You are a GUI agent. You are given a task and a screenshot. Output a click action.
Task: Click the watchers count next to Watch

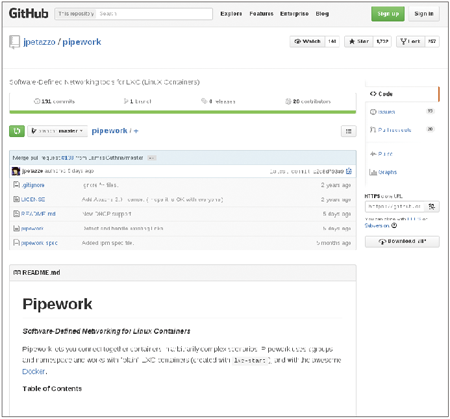332,41
